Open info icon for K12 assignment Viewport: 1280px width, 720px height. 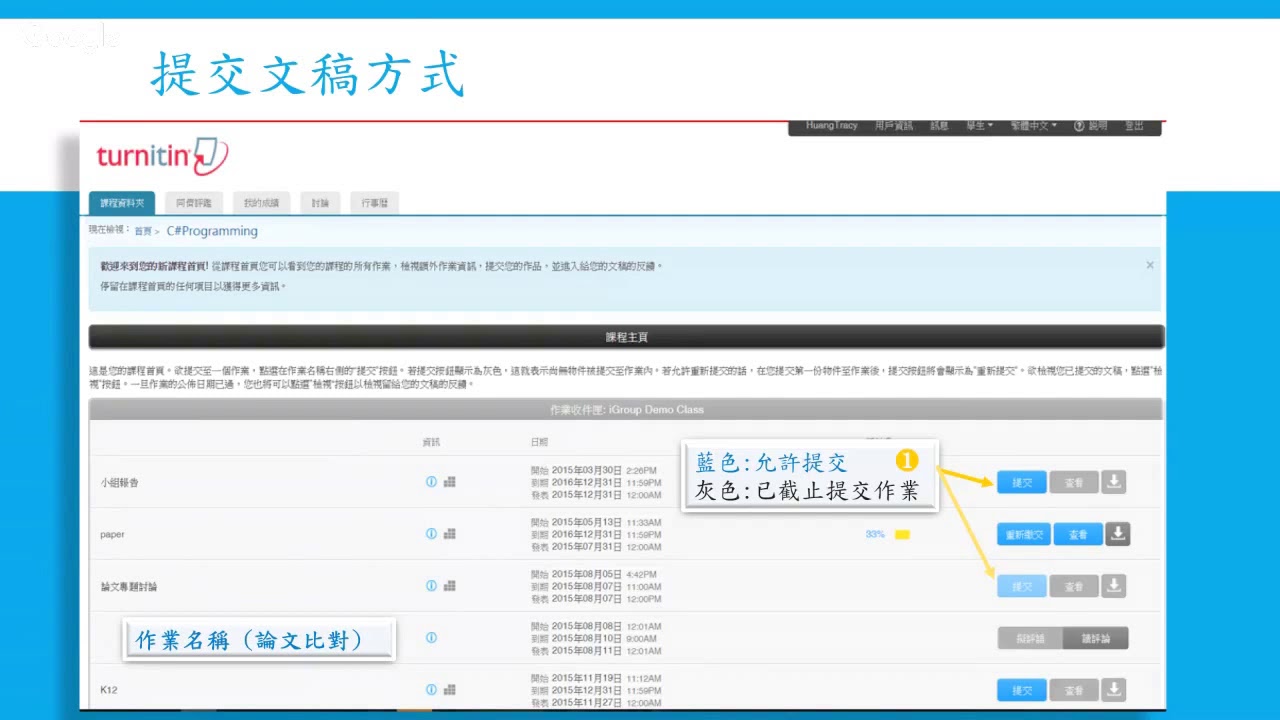(431, 690)
